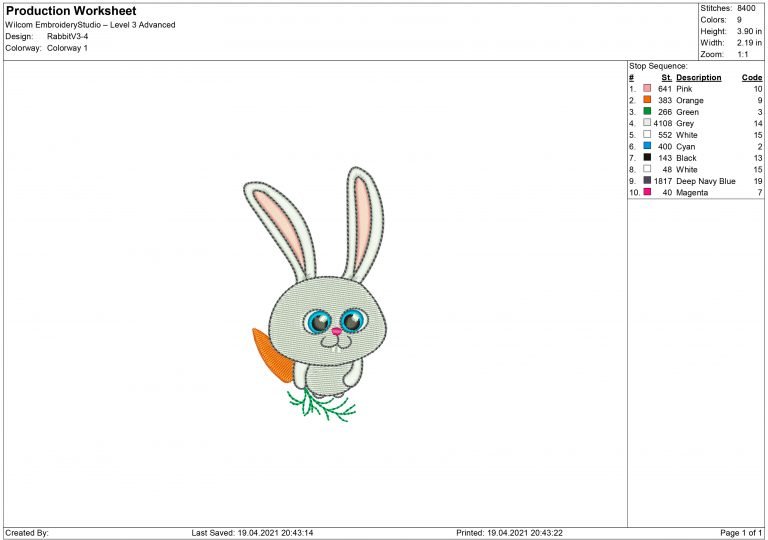
Task: Click the 'Description' column header
Action: tap(698, 77)
